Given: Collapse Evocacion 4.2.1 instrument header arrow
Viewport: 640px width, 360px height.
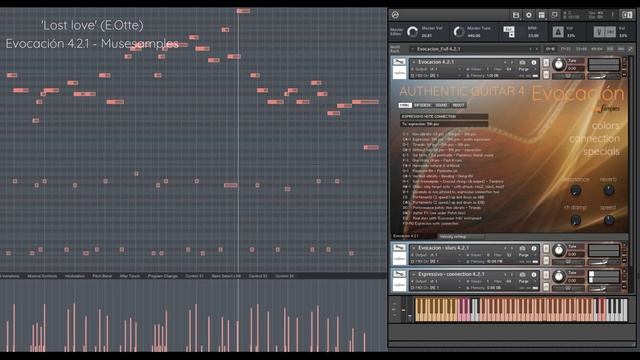Looking at the screenshot, I should click(414, 62).
